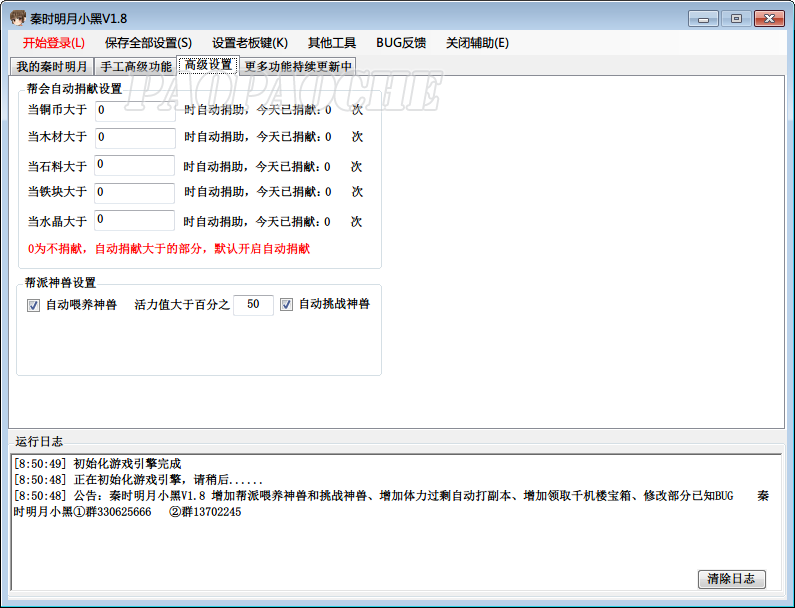Open 保存全部设置(S) menu
This screenshot has width=795, height=608.
pyautogui.click(x=148, y=43)
